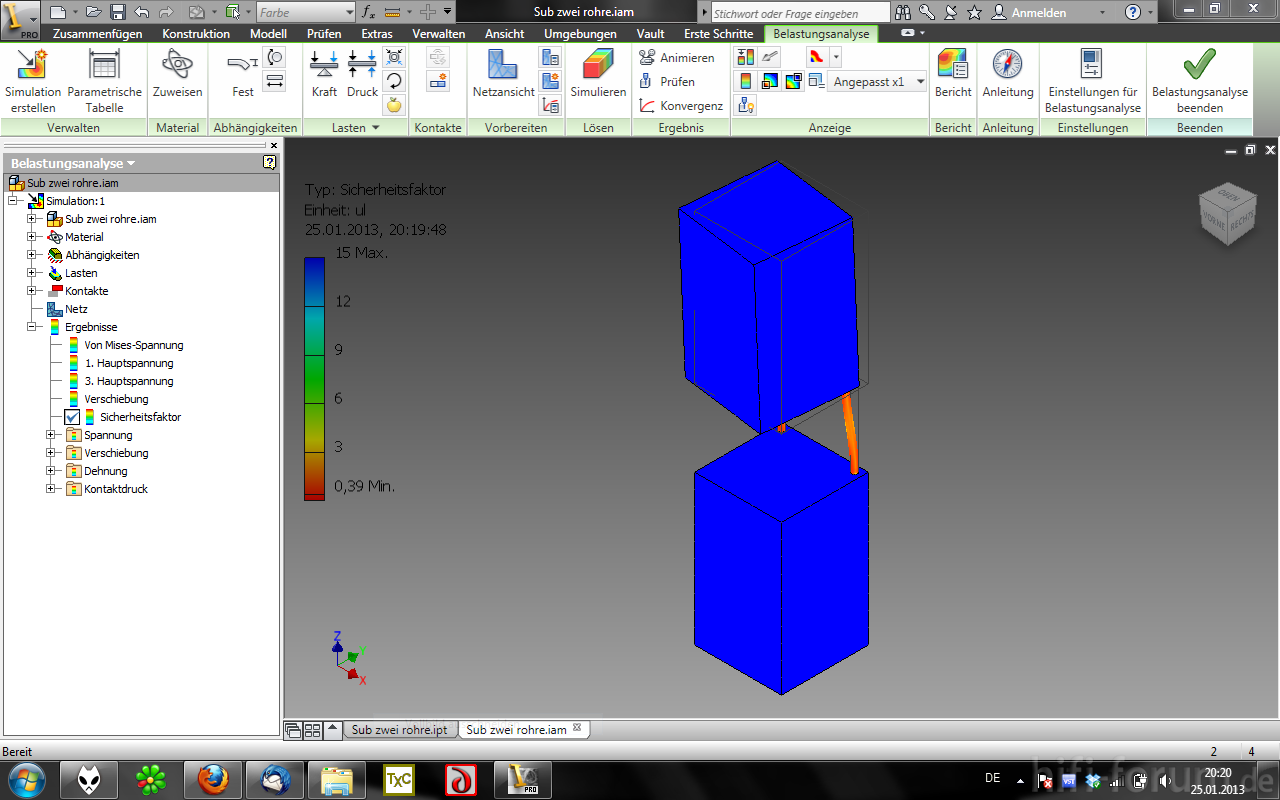
Task: Generate a Bericht report
Action: point(953,66)
